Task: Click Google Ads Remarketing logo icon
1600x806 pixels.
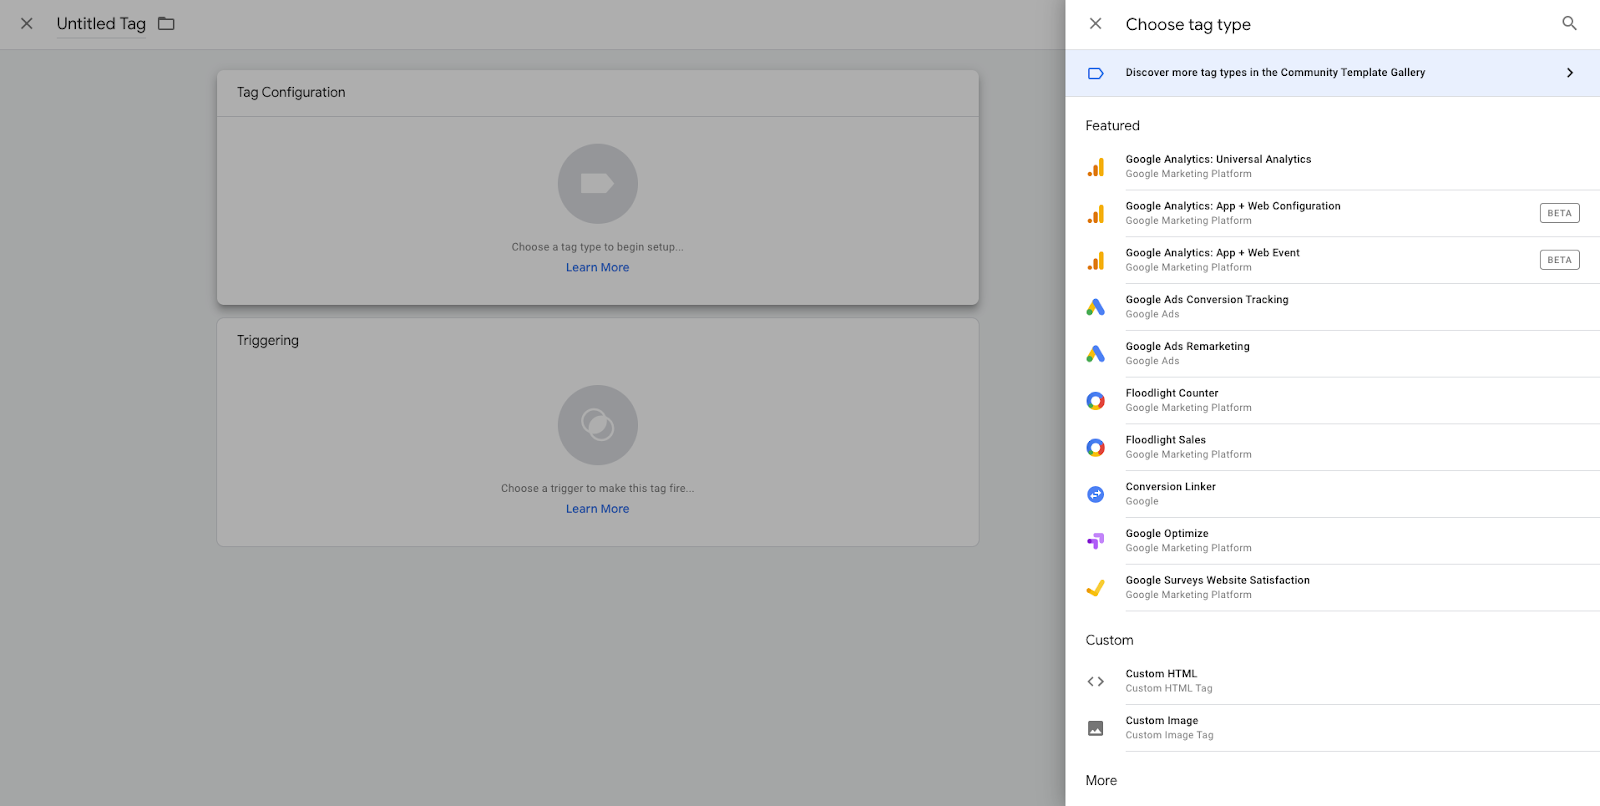Action: point(1096,354)
